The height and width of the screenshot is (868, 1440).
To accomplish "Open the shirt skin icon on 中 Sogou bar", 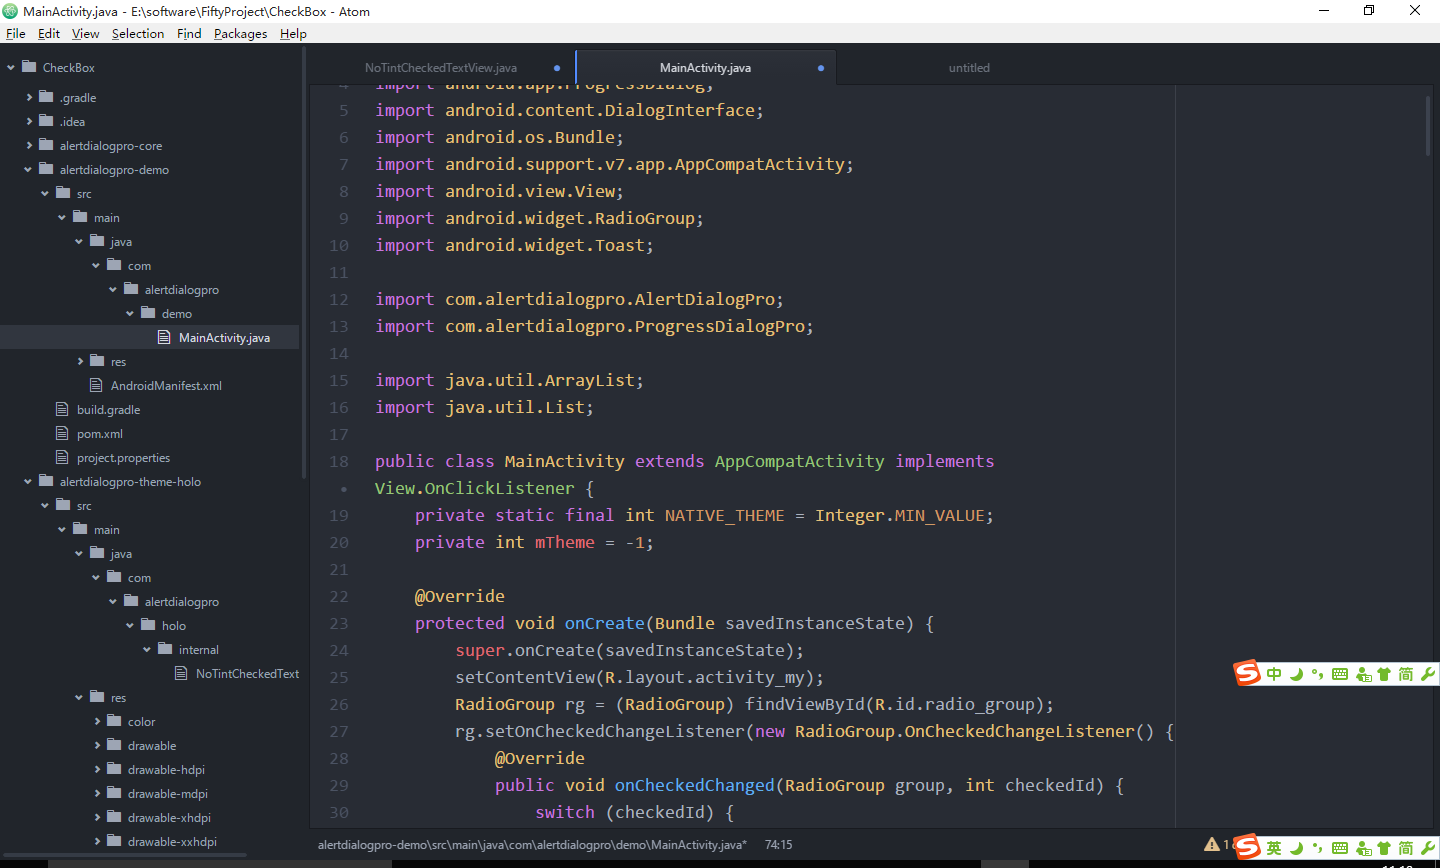I will [x=1384, y=674].
